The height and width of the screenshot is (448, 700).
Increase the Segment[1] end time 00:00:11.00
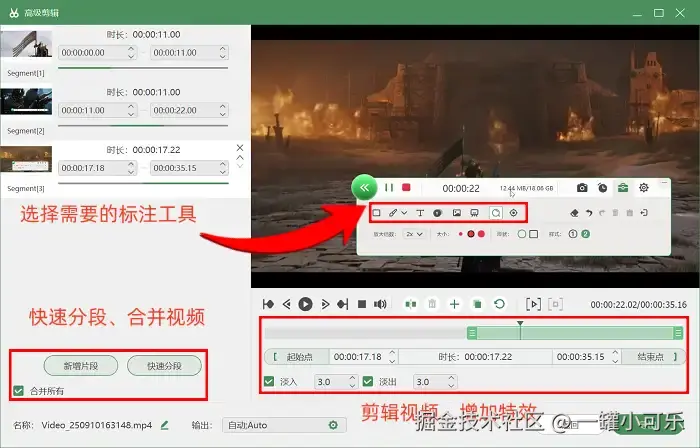pyautogui.click(x=222, y=49)
